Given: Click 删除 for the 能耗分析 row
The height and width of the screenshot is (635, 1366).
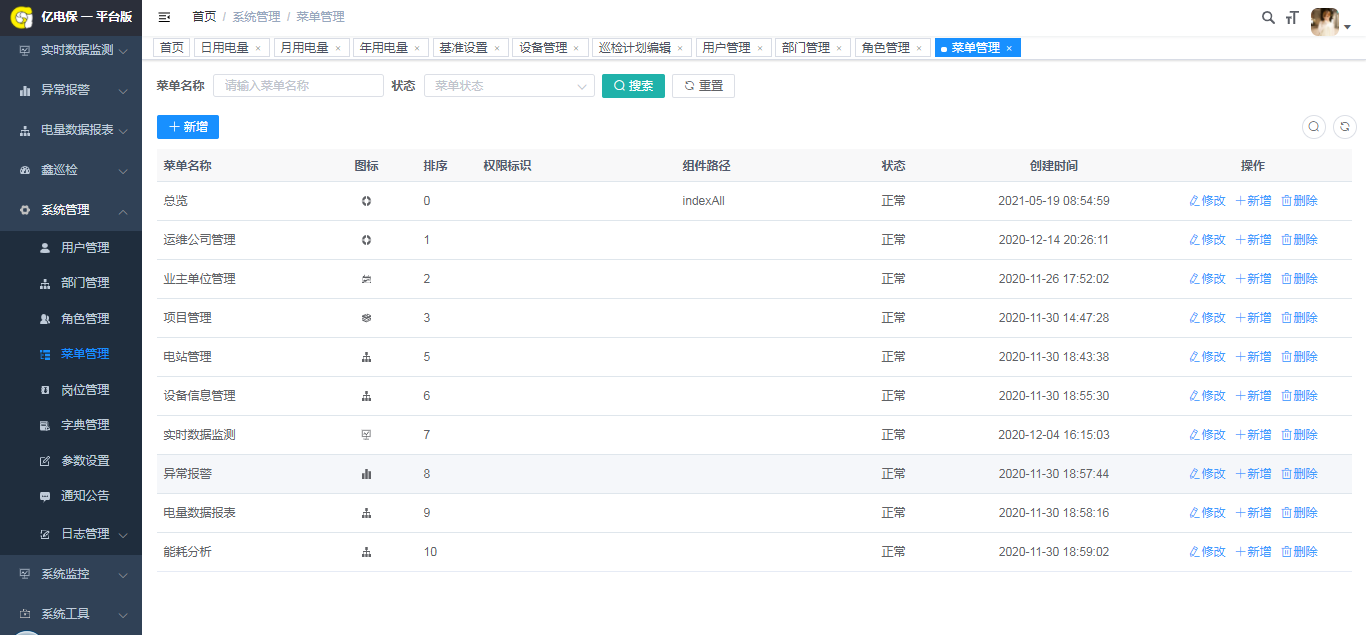Looking at the screenshot, I should coord(1300,552).
